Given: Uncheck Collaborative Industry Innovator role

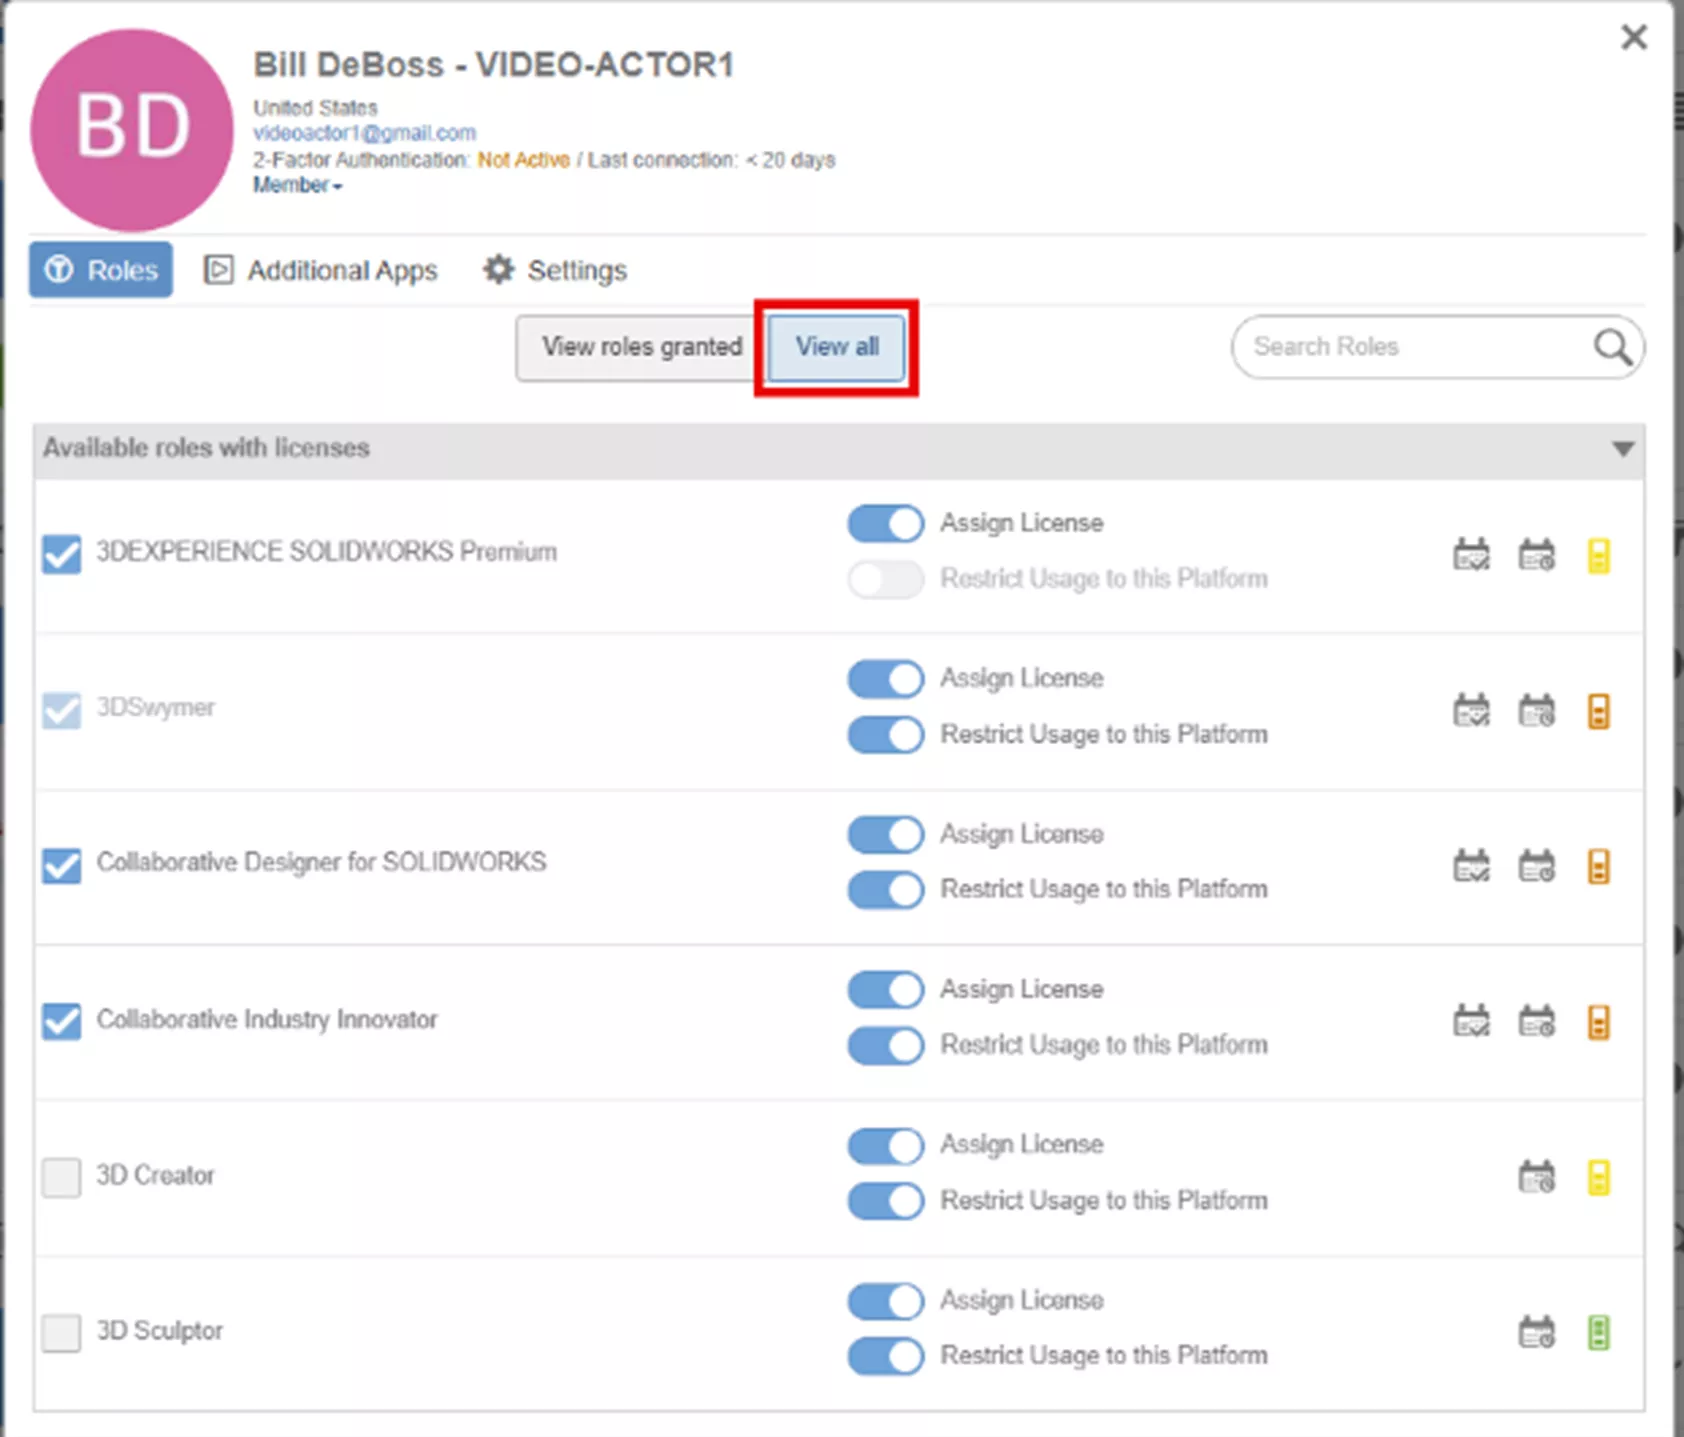Looking at the screenshot, I should click(x=62, y=1021).
